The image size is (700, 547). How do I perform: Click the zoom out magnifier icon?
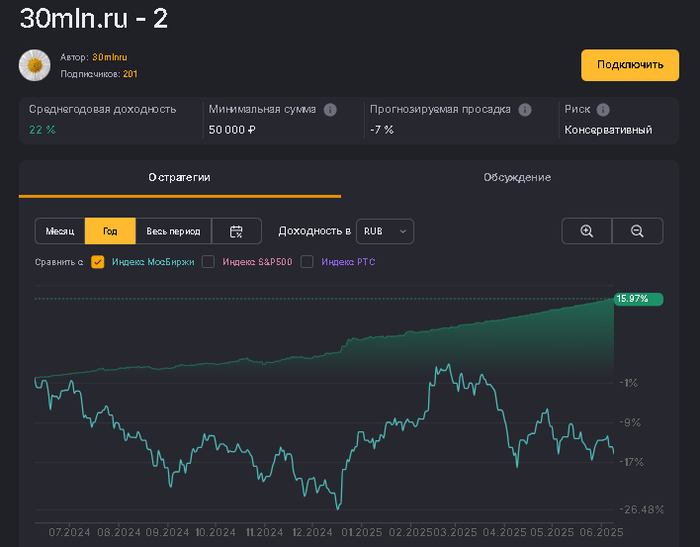click(637, 231)
